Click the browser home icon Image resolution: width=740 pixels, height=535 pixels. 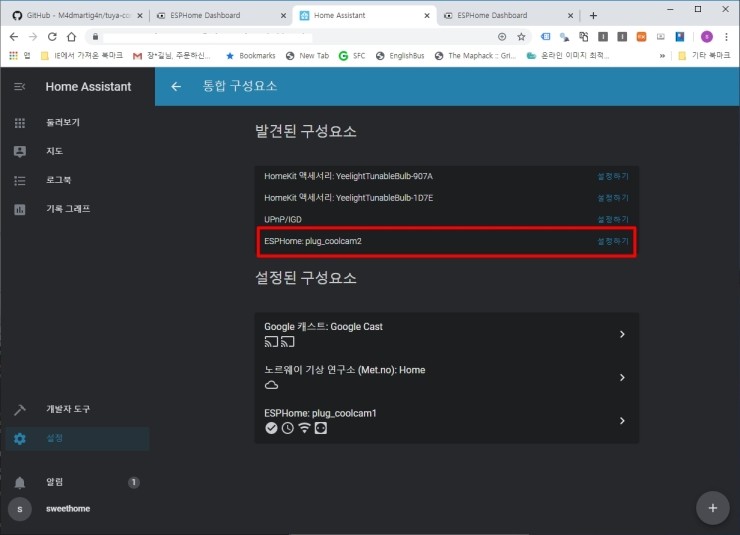[x=71, y=36]
